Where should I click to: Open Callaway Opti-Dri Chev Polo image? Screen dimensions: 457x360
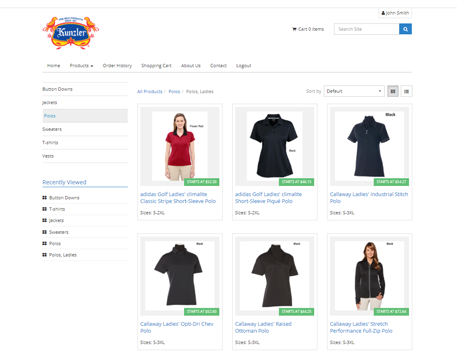pos(180,276)
